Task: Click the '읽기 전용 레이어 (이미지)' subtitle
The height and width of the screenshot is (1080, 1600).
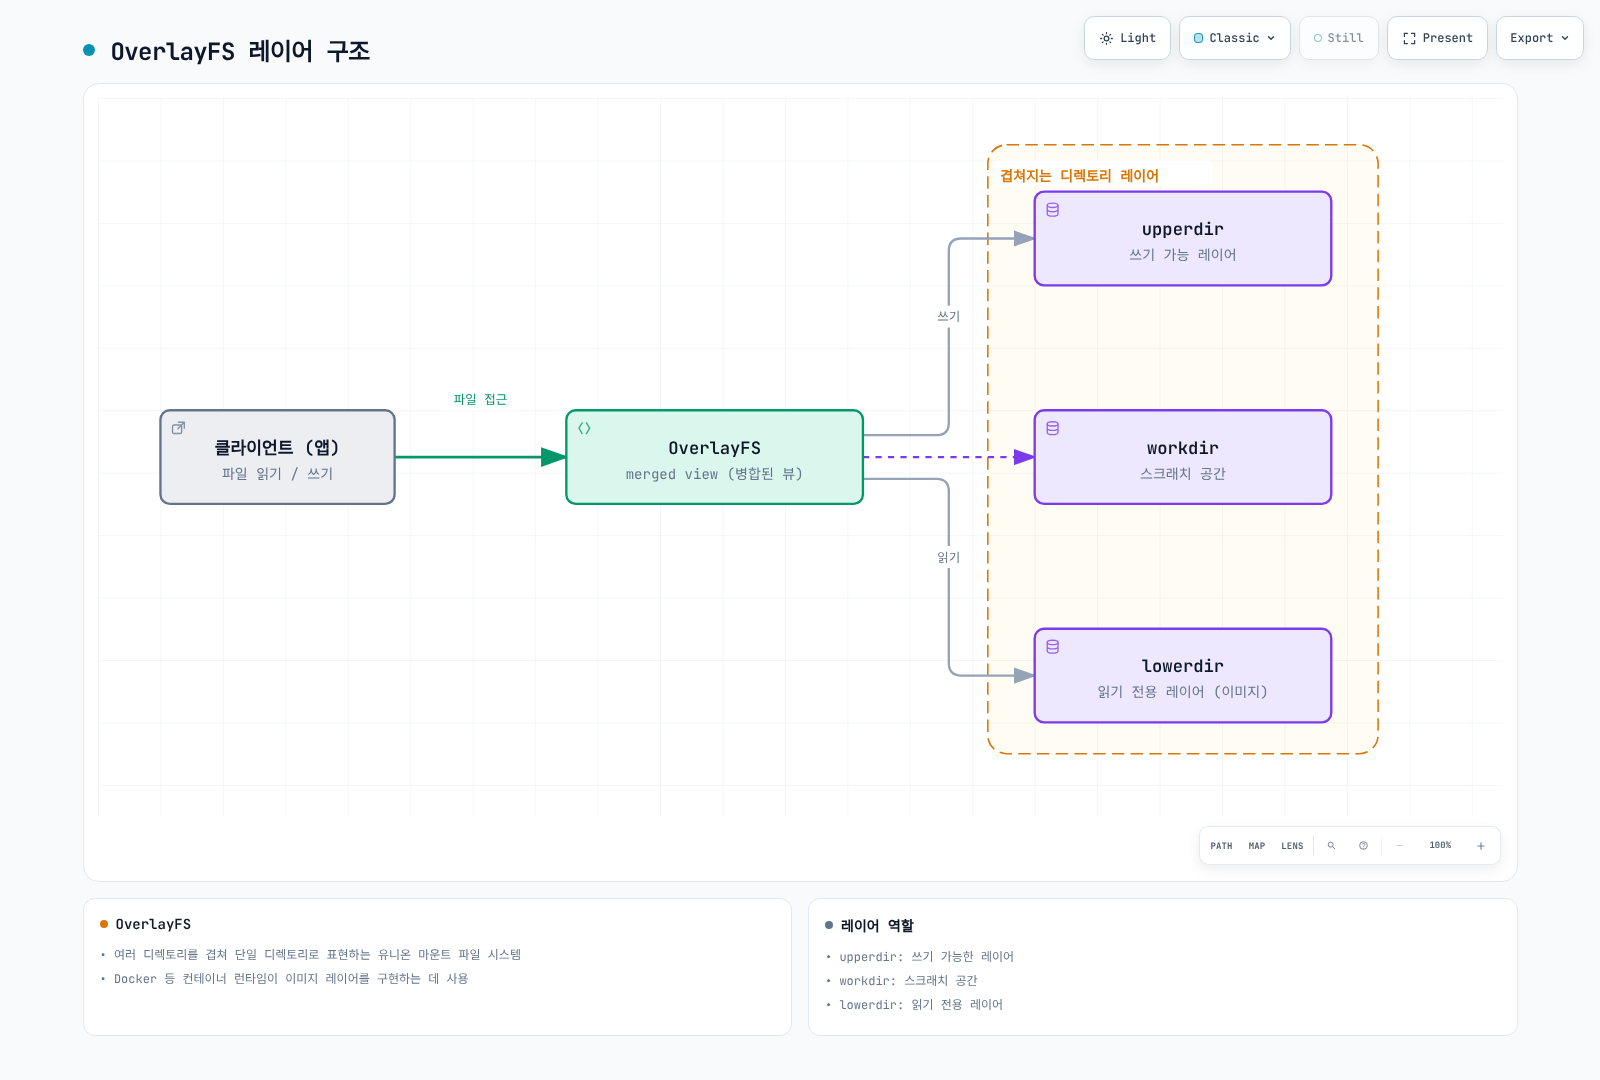Action: pos(1183,692)
